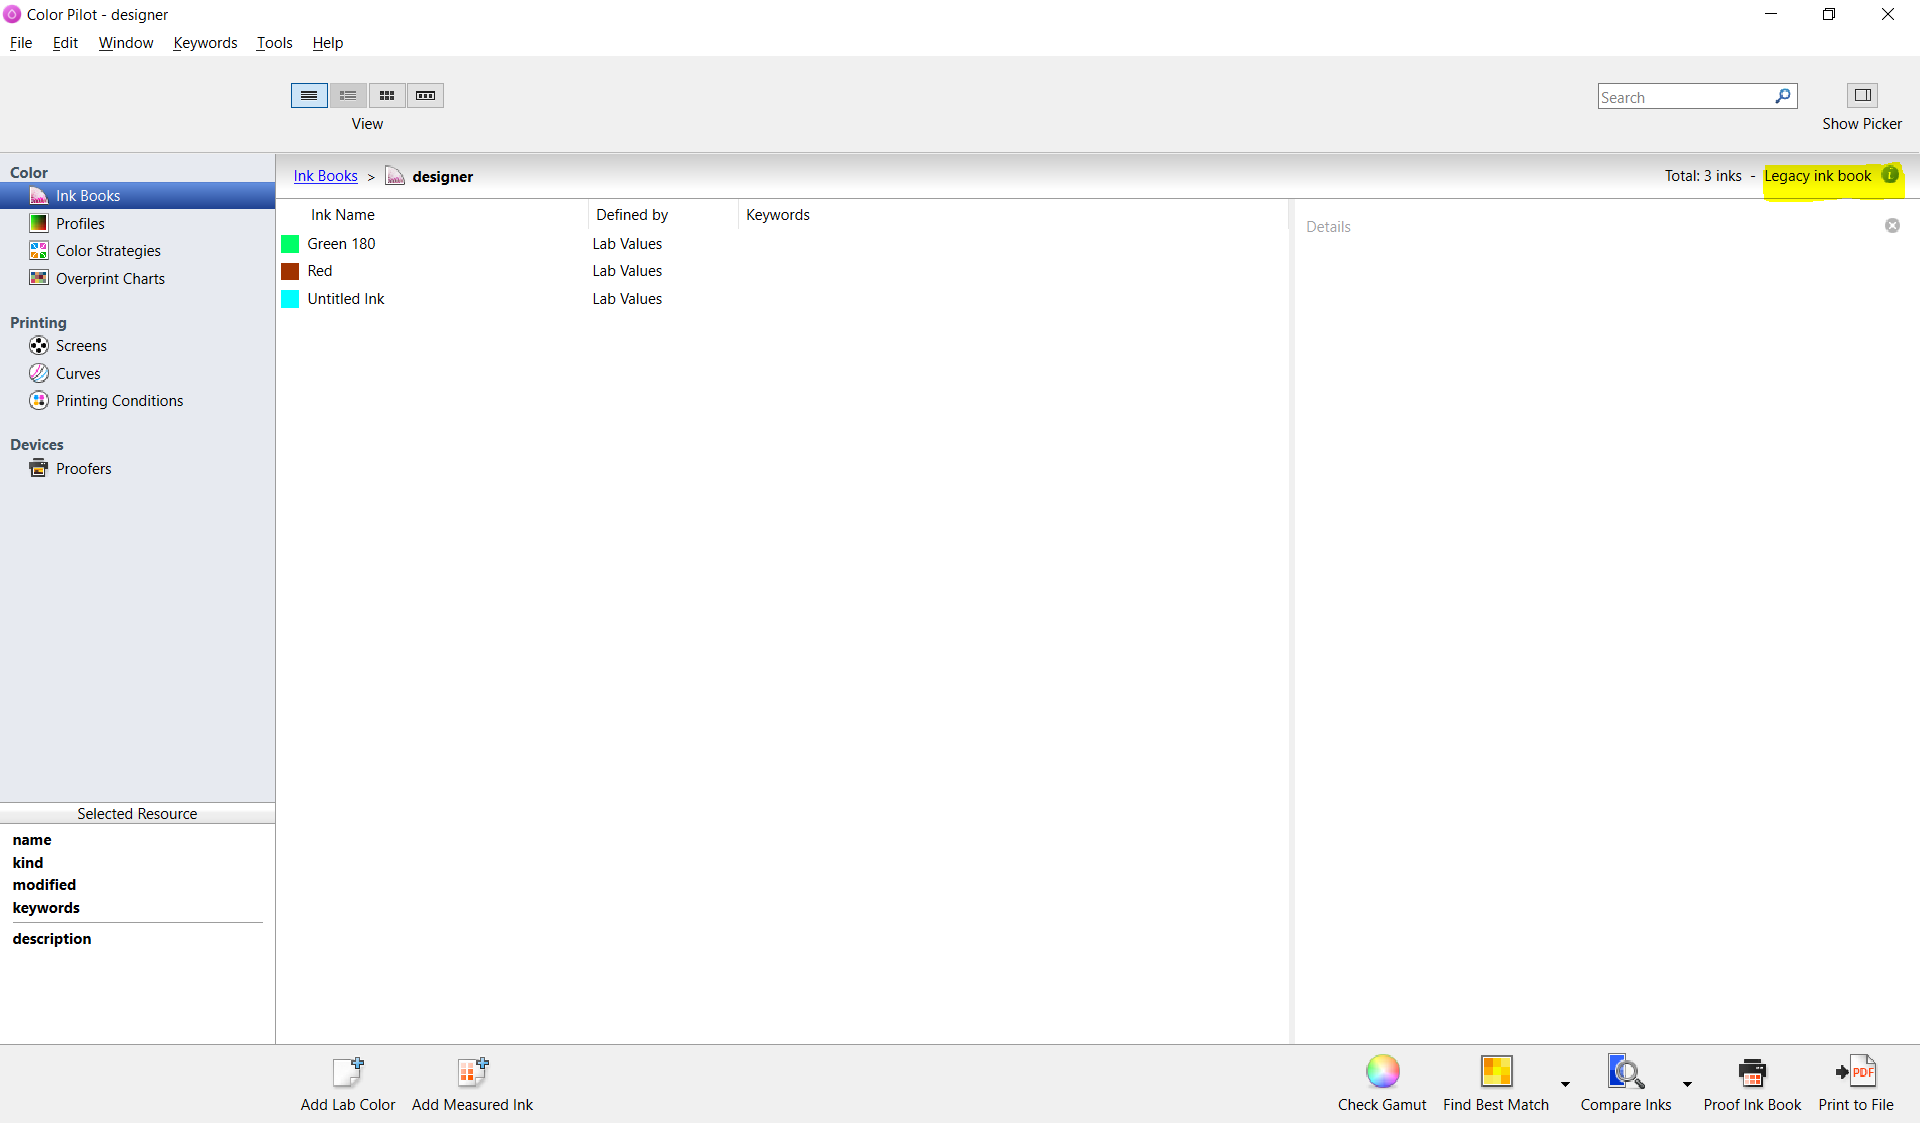The height and width of the screenshot is (1123, 1920).
Task: Click the Green 180 color swatch
Action: click(x=290, y=243)
